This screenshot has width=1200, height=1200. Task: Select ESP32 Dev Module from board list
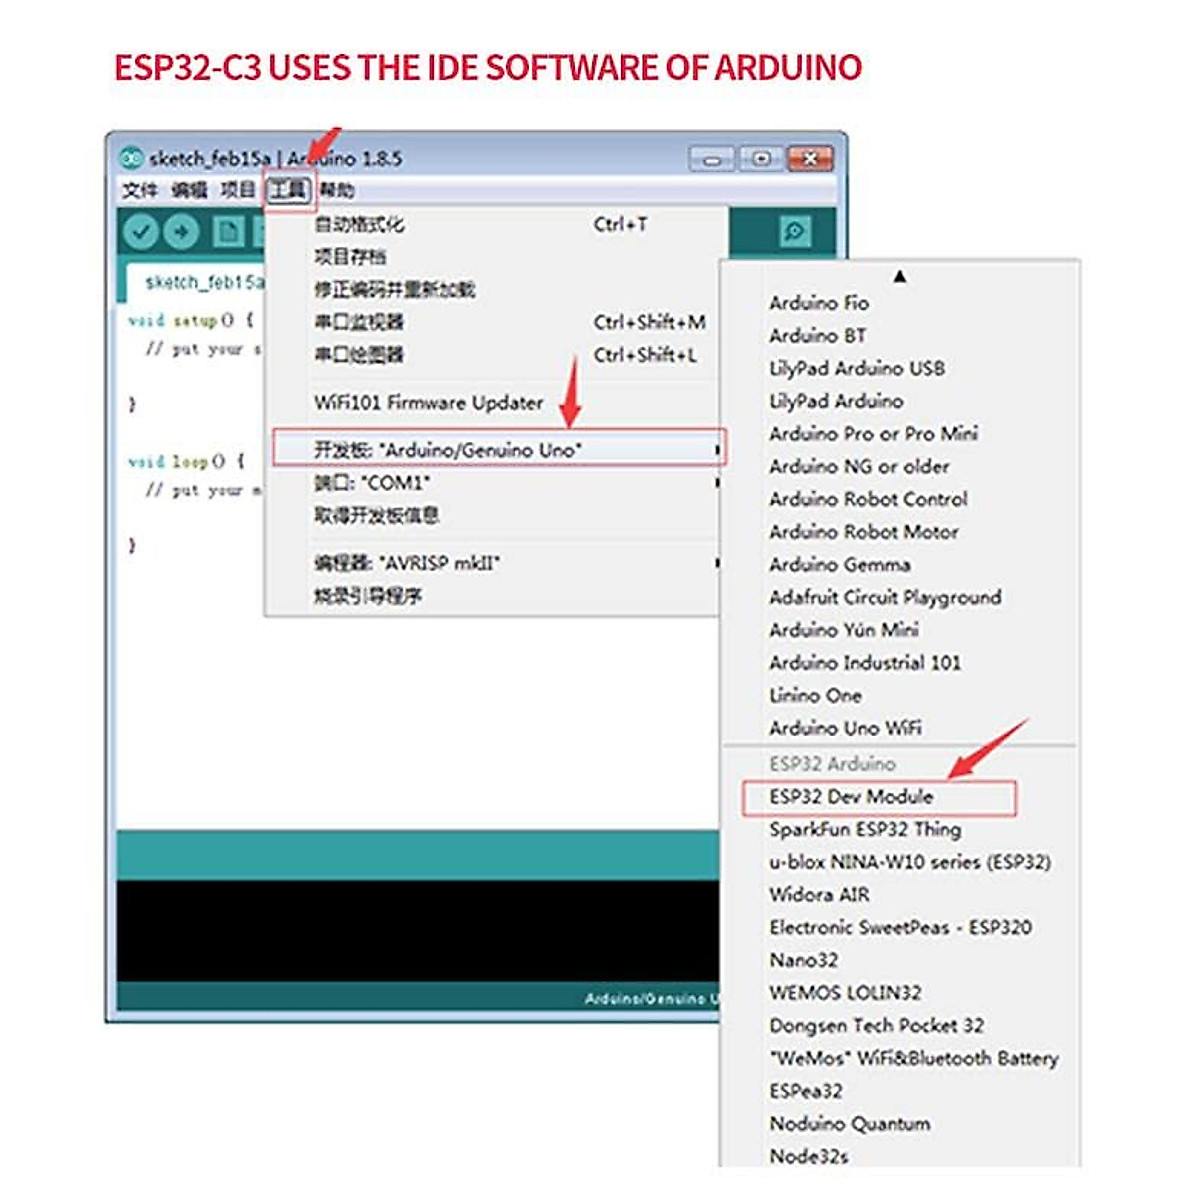pos(851,797)
